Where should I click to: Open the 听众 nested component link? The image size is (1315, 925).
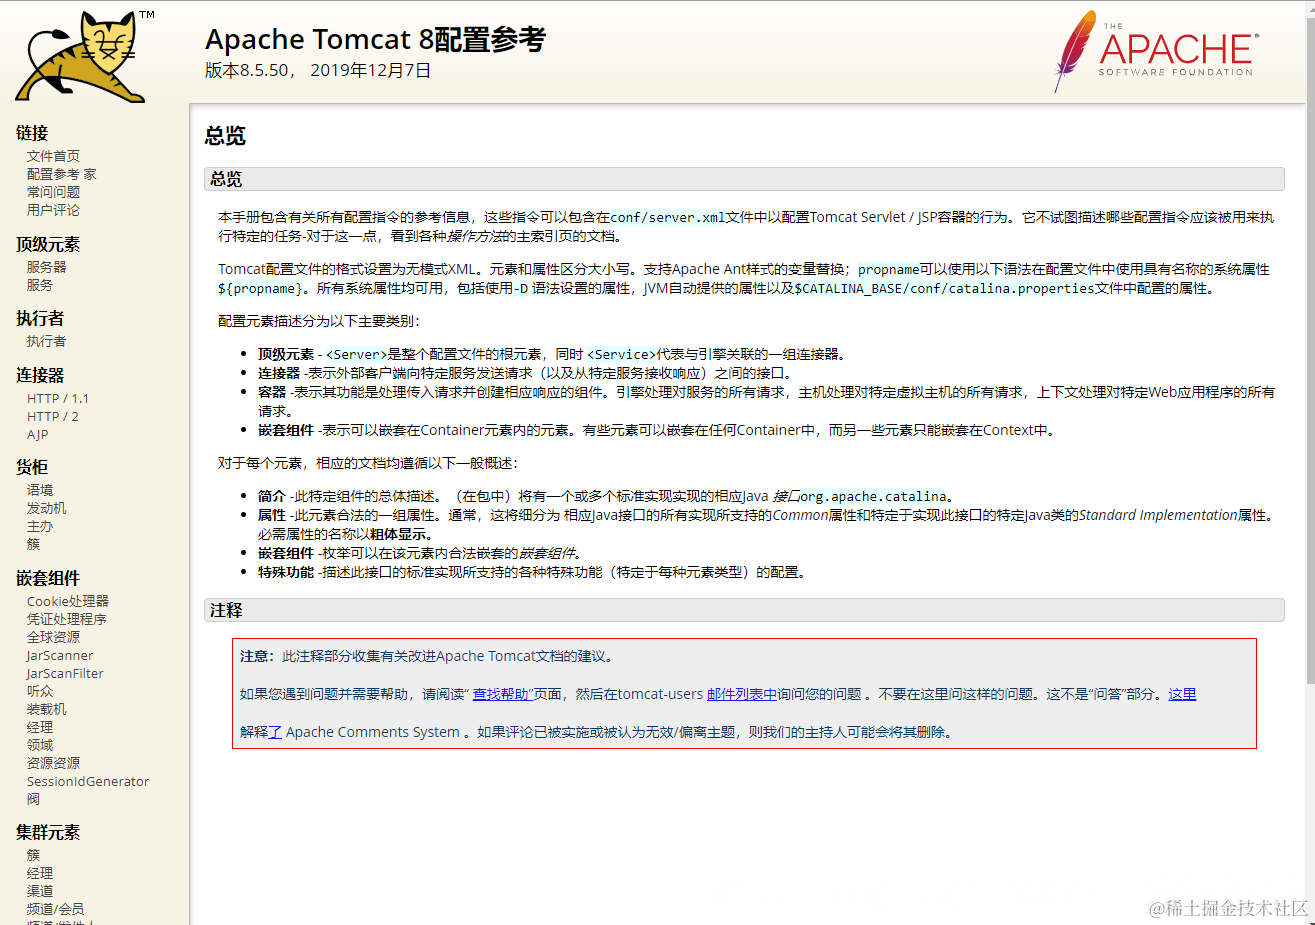pos(40,691)
